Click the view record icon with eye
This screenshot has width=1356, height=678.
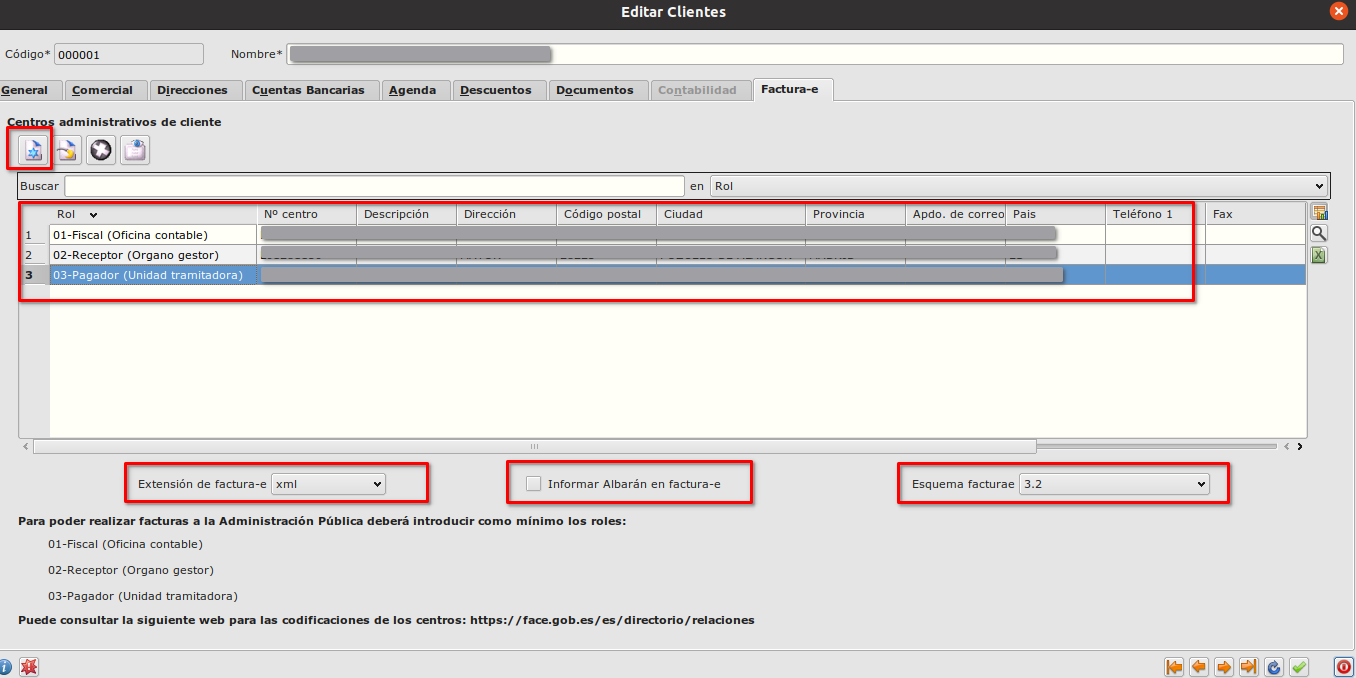coord(135,150)
